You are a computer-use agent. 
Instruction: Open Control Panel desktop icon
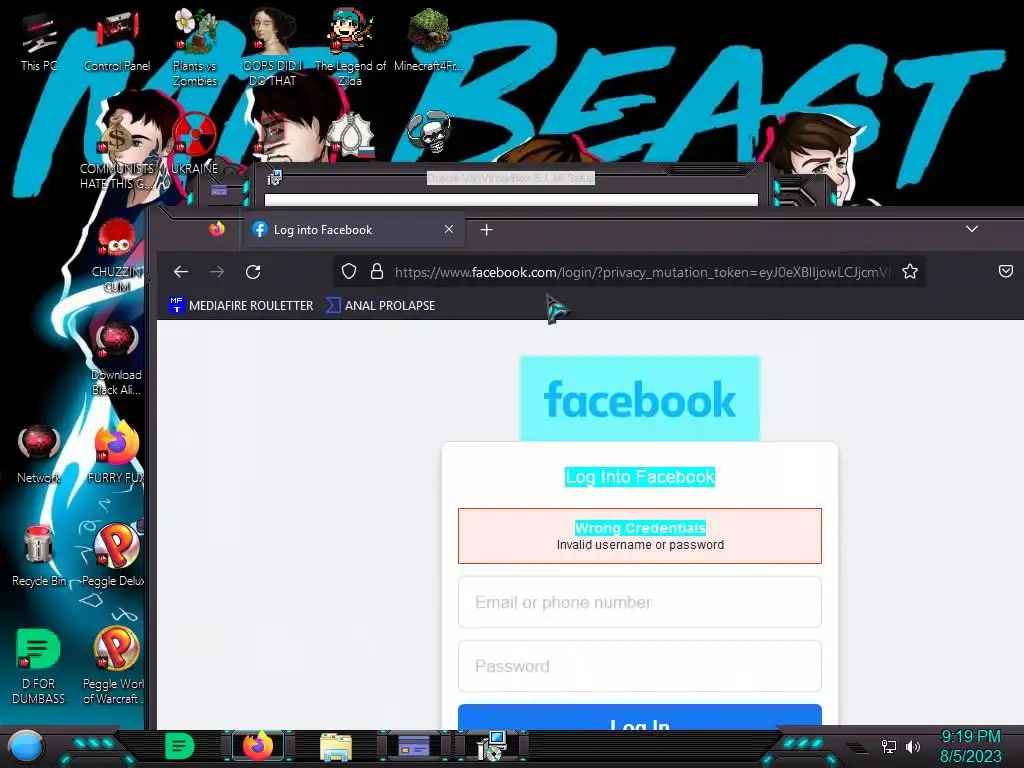point(117,42)
